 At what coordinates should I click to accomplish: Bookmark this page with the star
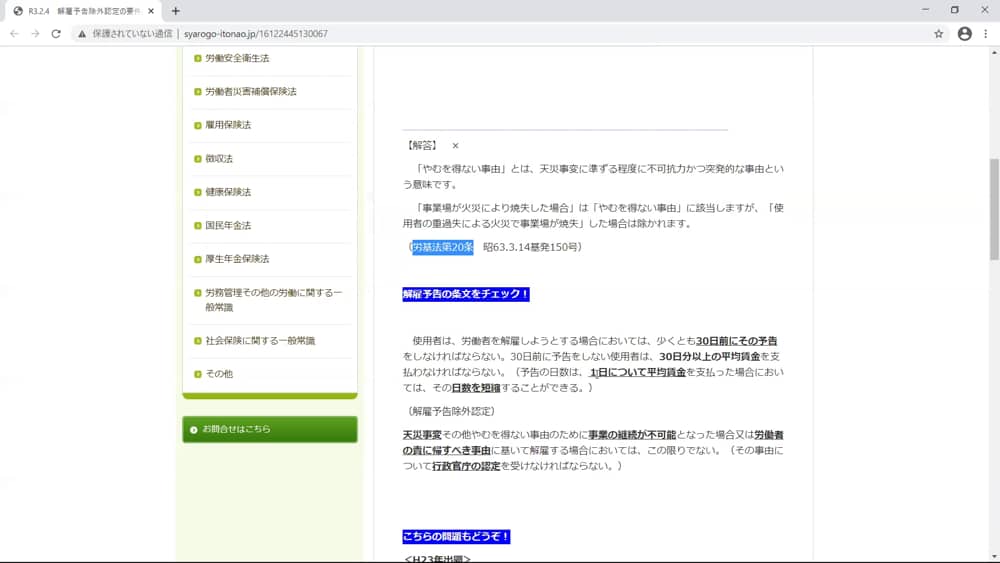[x=938, y=34]
